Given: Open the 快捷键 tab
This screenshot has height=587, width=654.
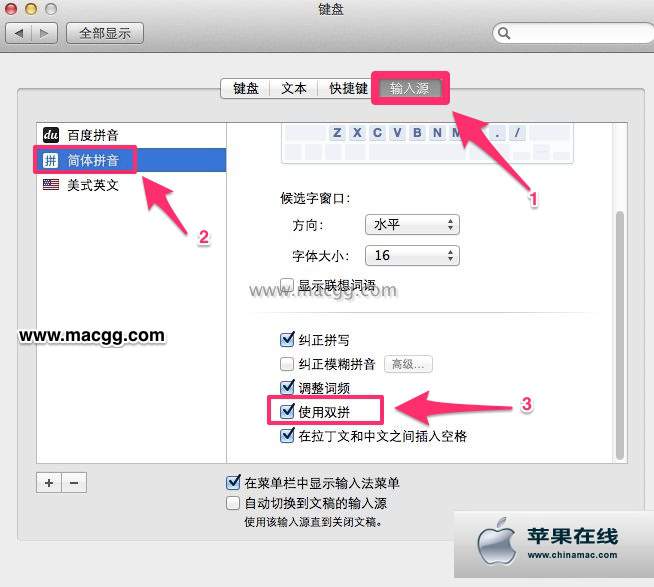Looking at the screenshot, I should tap(348, 88).
